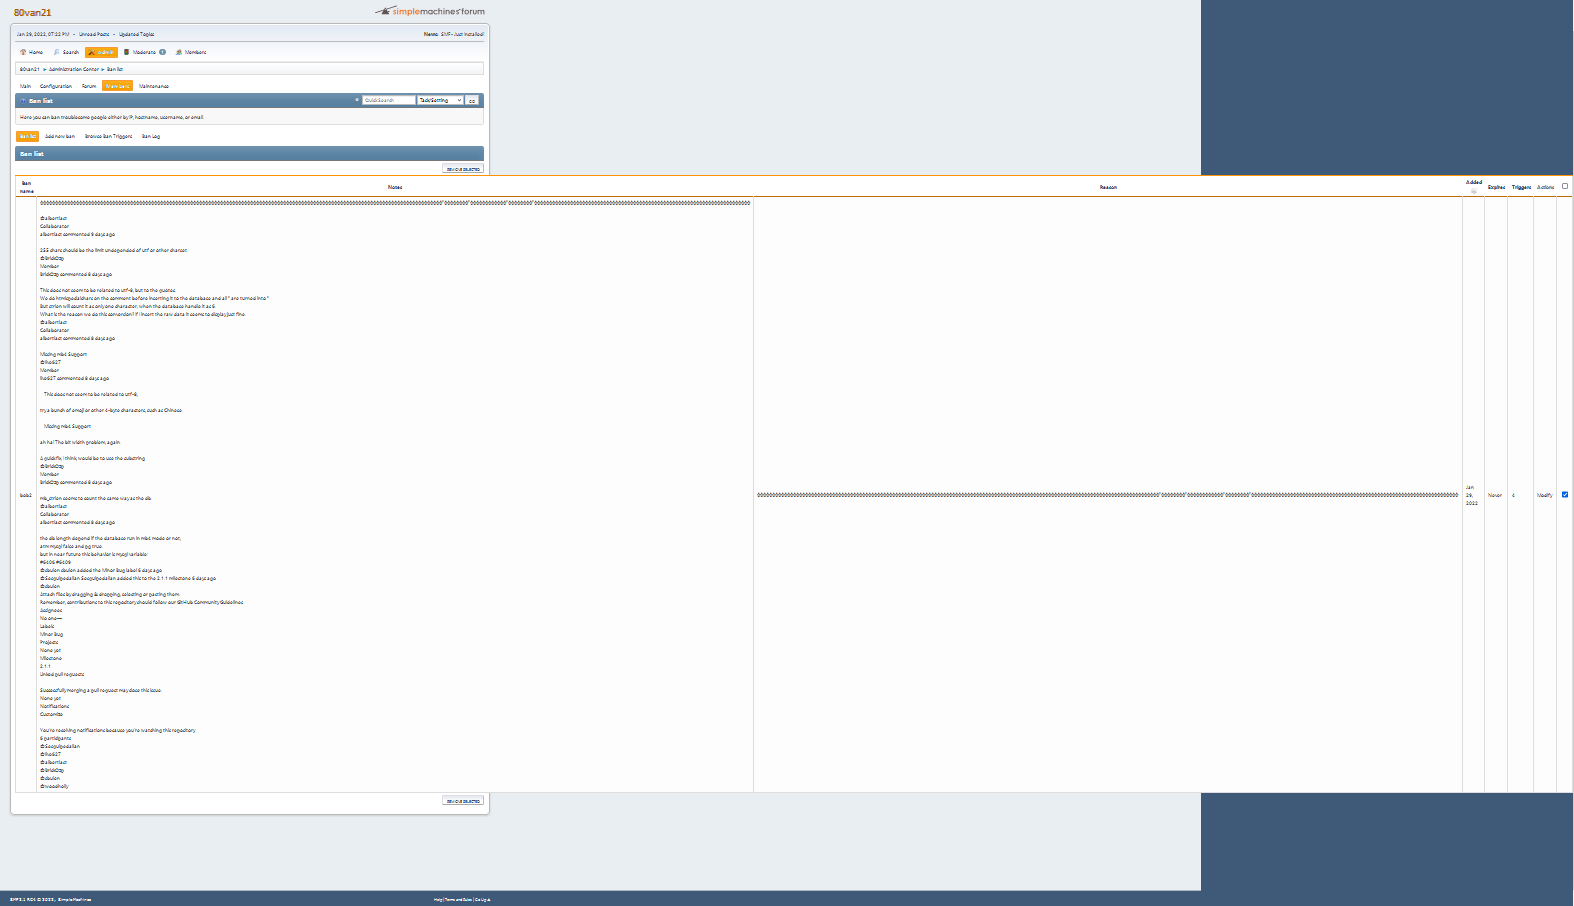Click the Jan 29, 2022 added date cell
Viewport: 1574px width, 906px height.
pos(1472,495)
